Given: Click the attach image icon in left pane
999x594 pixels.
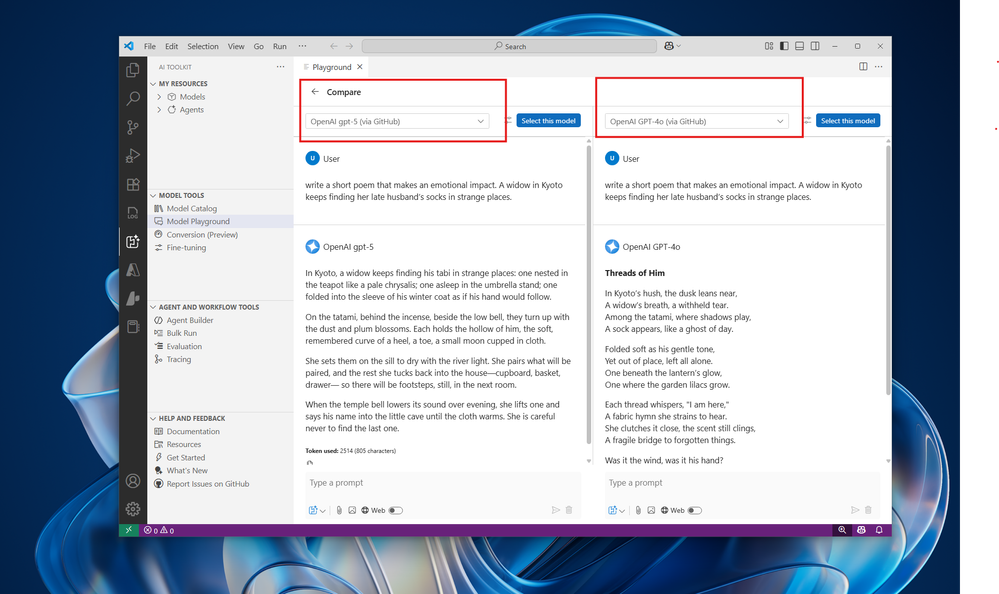Looking at the screenshot, I should 352,510.
